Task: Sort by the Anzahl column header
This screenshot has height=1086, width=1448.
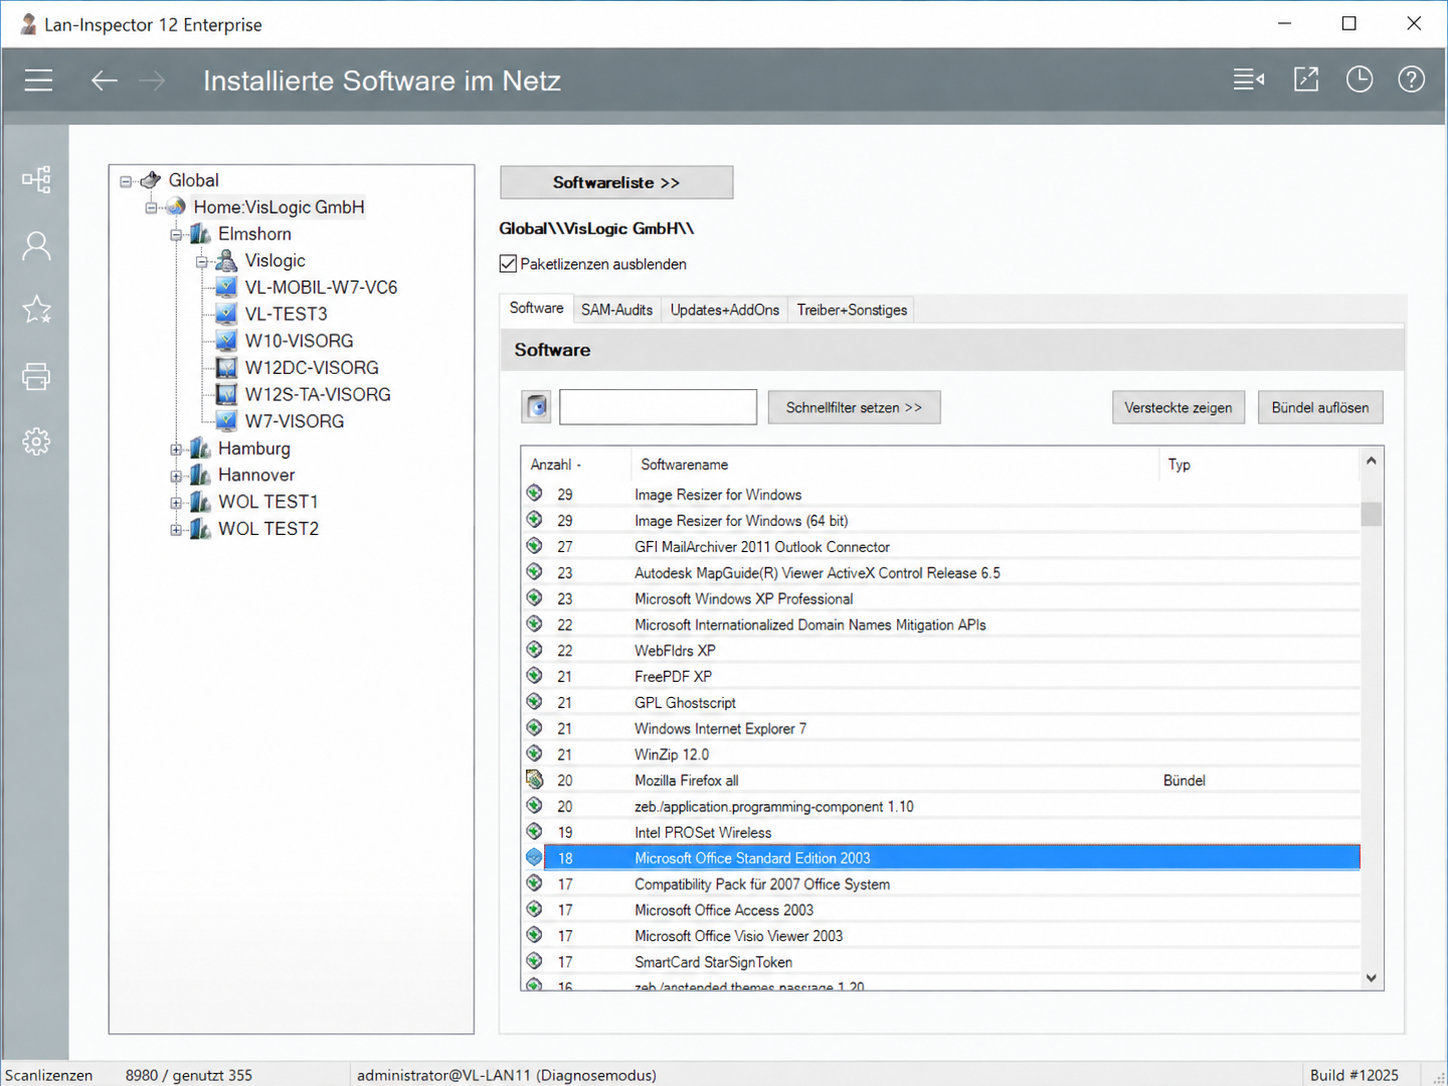Action: 576,464
